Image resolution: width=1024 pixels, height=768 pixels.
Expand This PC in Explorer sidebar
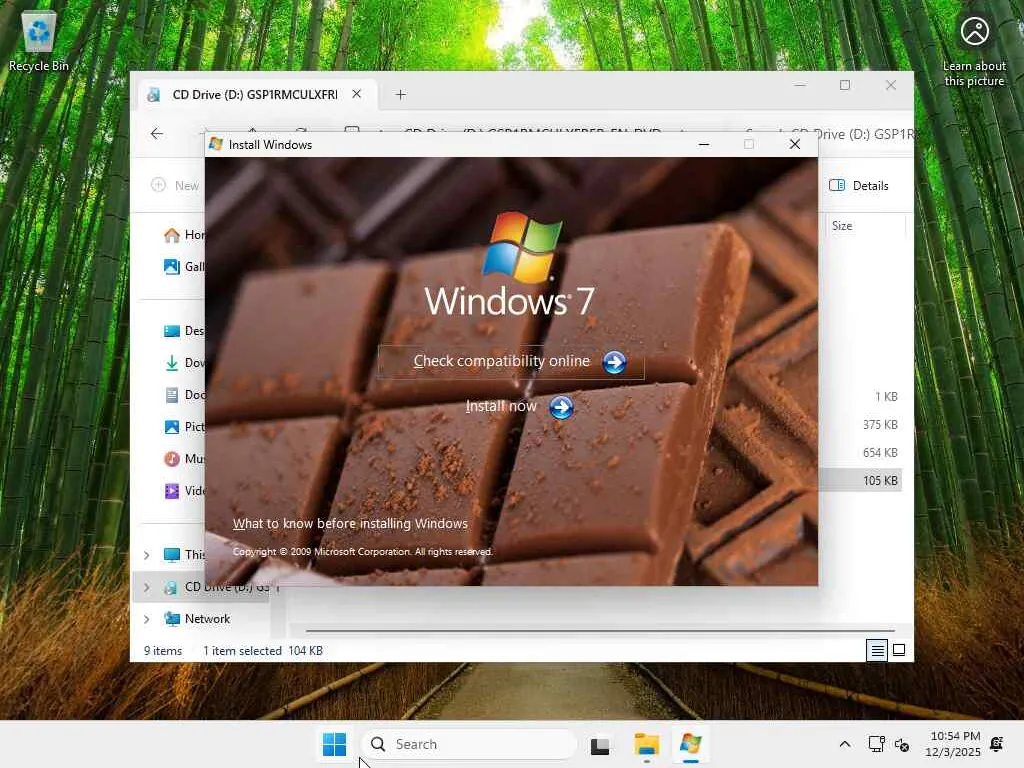click(x=147, y=555)
